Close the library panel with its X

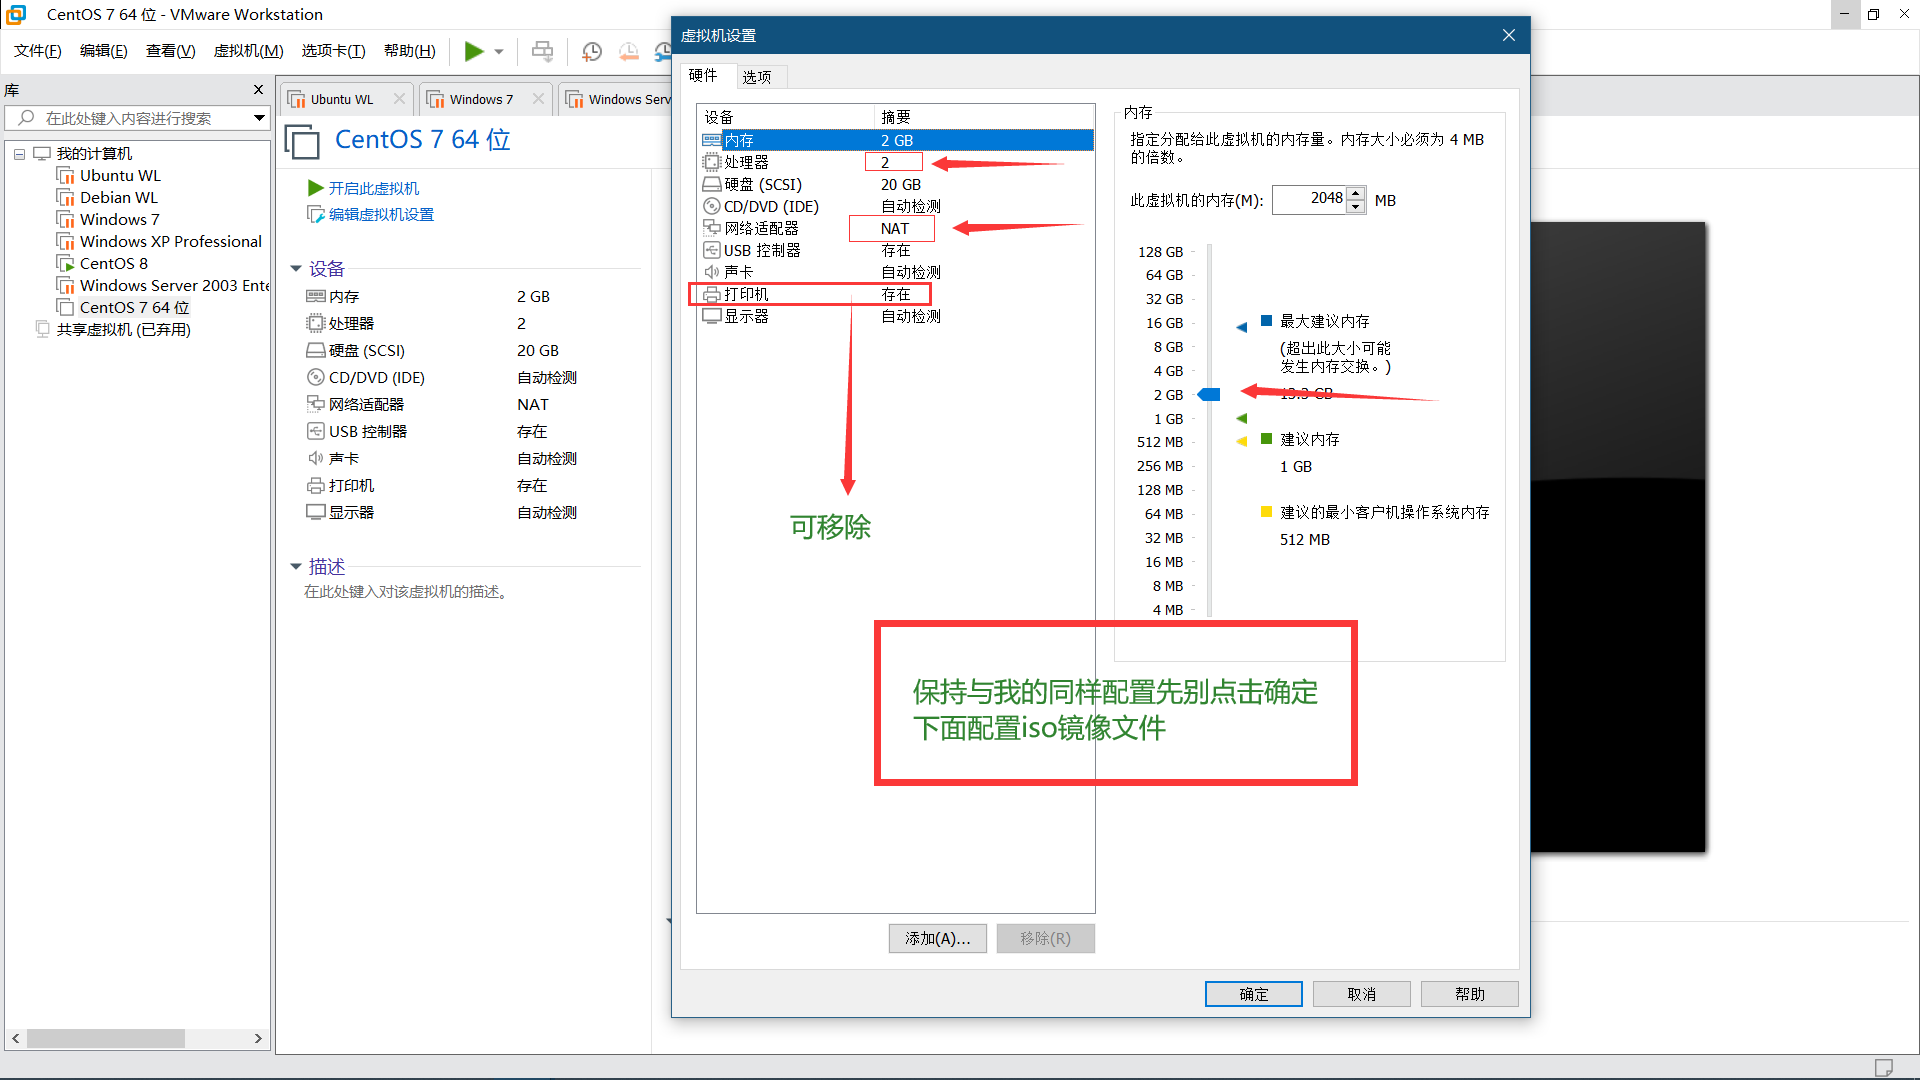pyautogui.click(x=258, y=90)
